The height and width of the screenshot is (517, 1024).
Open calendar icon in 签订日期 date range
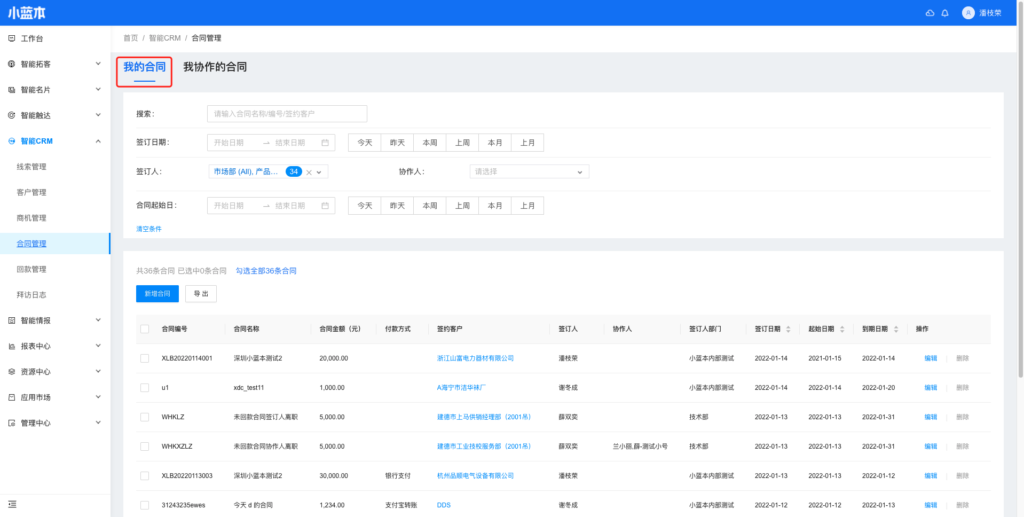326,143
